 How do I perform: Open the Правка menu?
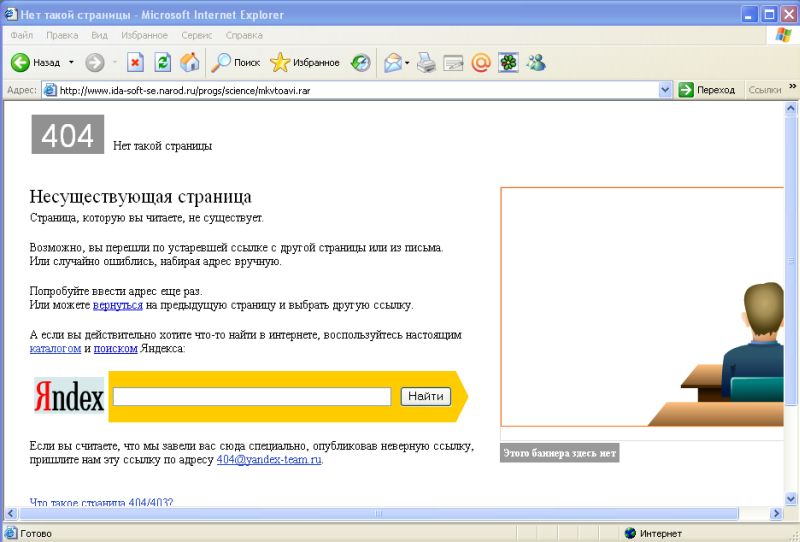coord(62,35)
